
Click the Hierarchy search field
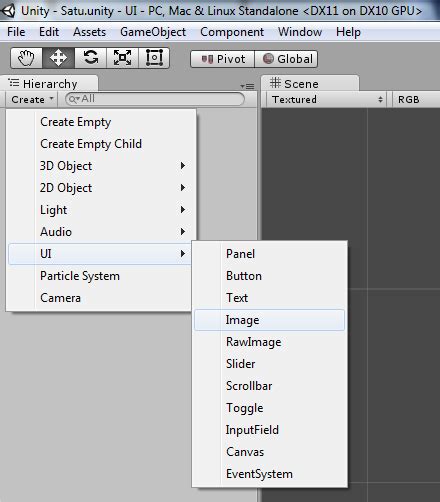[155, 99]
